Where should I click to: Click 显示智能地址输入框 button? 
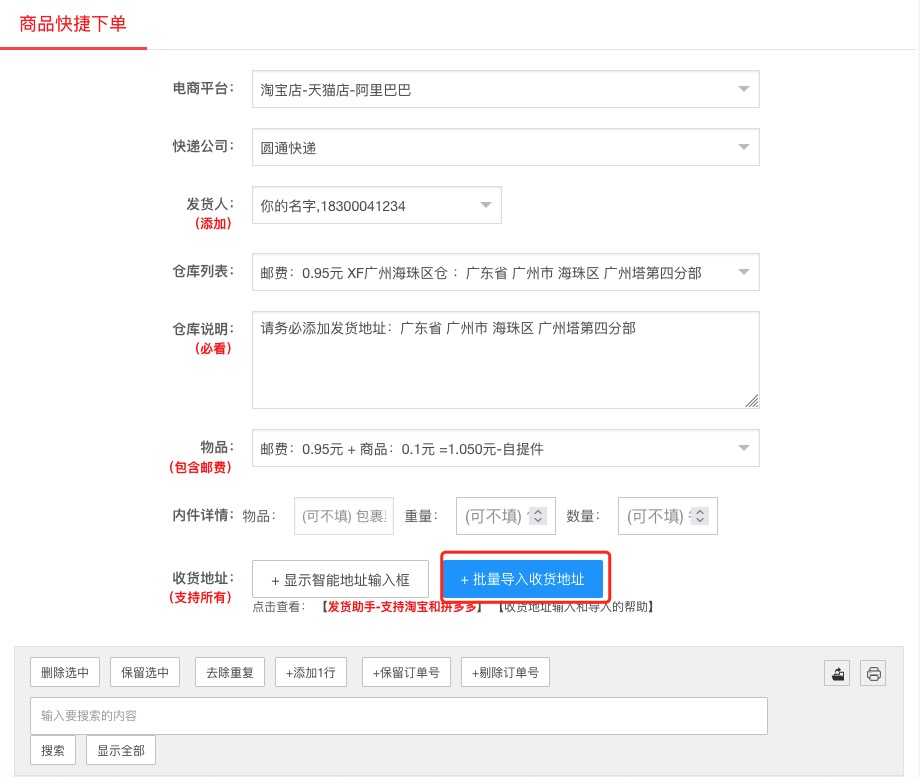point(340,579)
